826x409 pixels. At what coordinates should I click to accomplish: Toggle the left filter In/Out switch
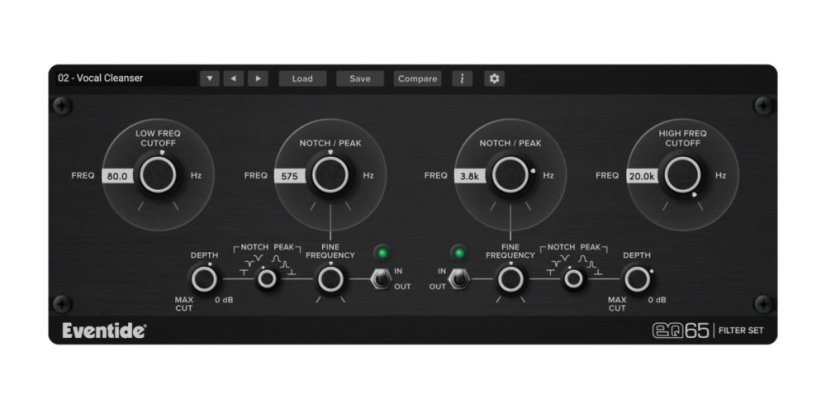380,278
